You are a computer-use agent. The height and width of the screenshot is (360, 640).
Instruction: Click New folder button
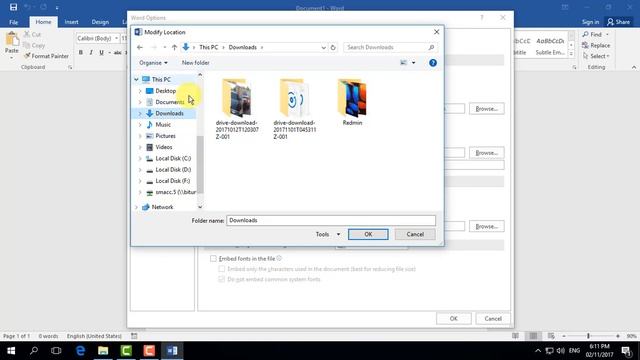(196, 62)
